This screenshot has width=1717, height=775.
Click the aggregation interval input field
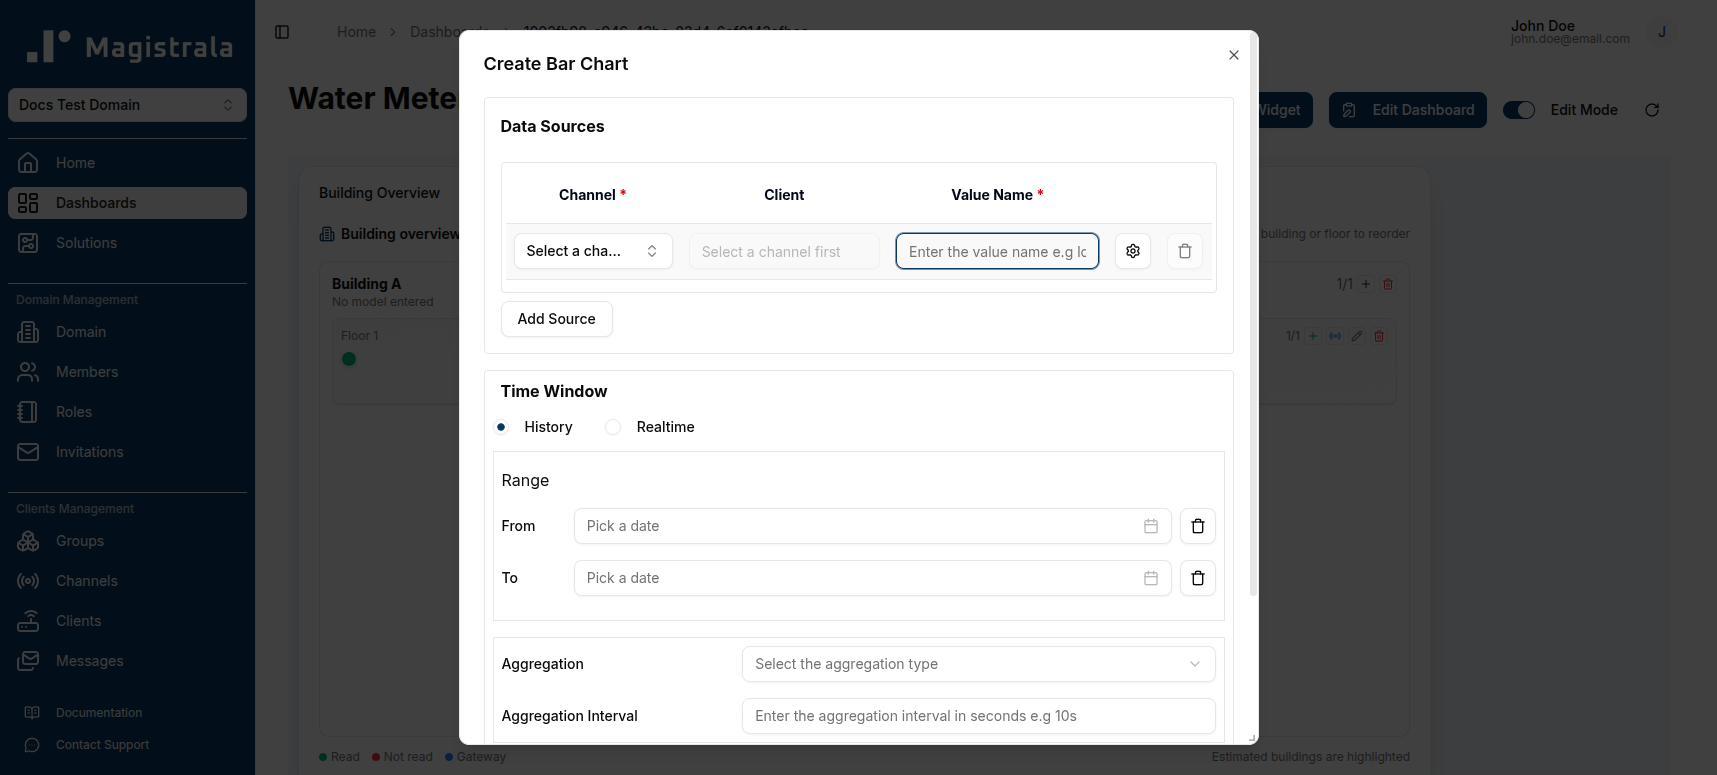tap(978, 716)
